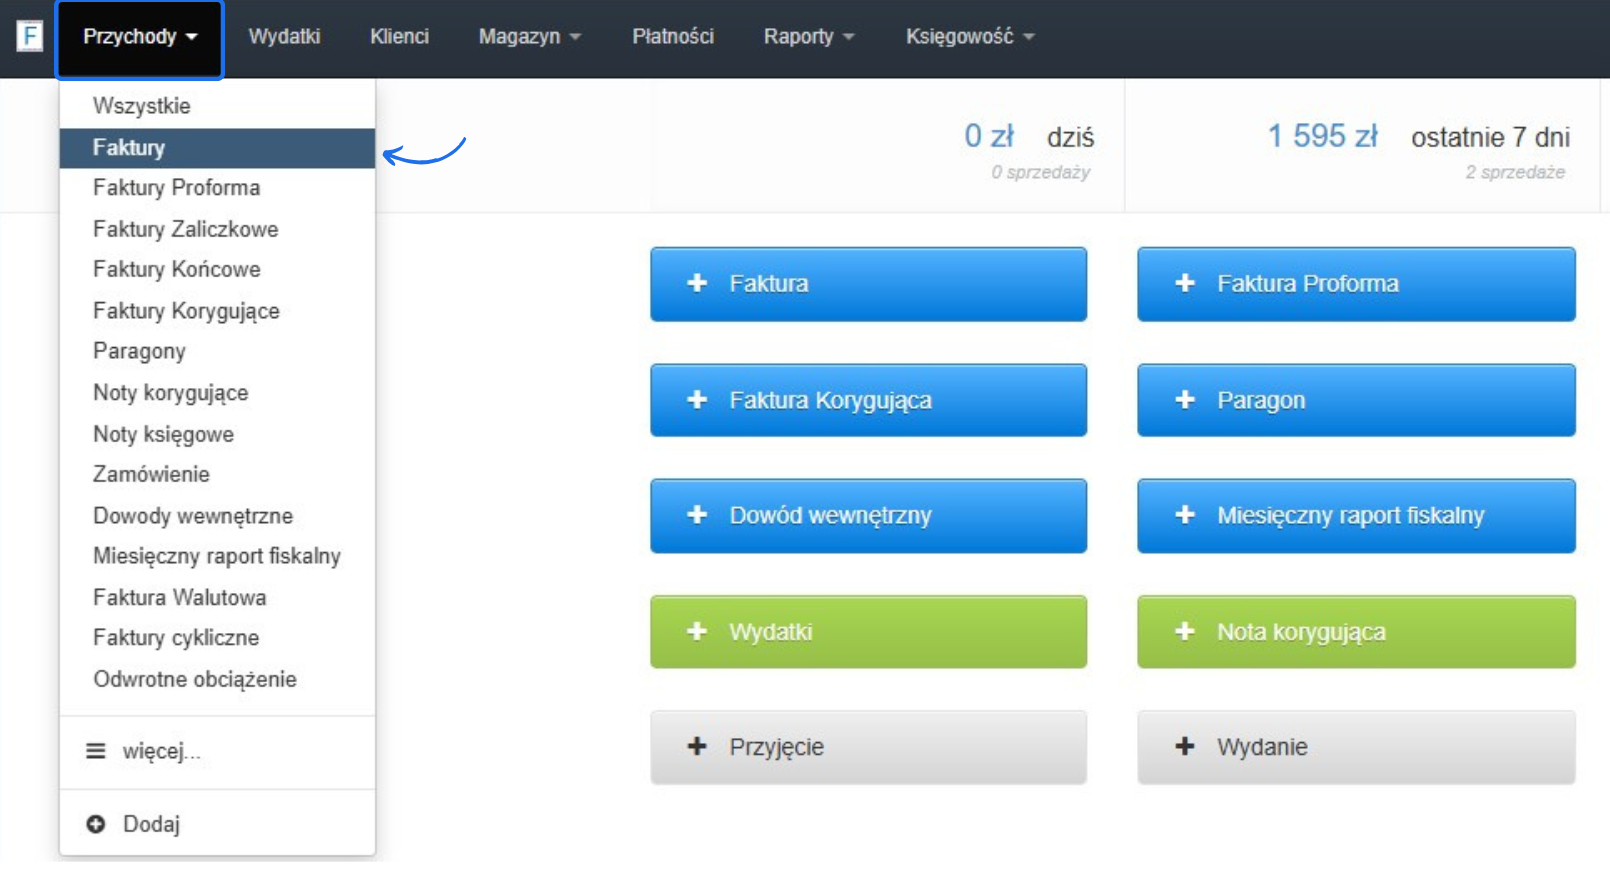
Task: Create a new Faktura Proforma
Action: [x=1356, y=284]
